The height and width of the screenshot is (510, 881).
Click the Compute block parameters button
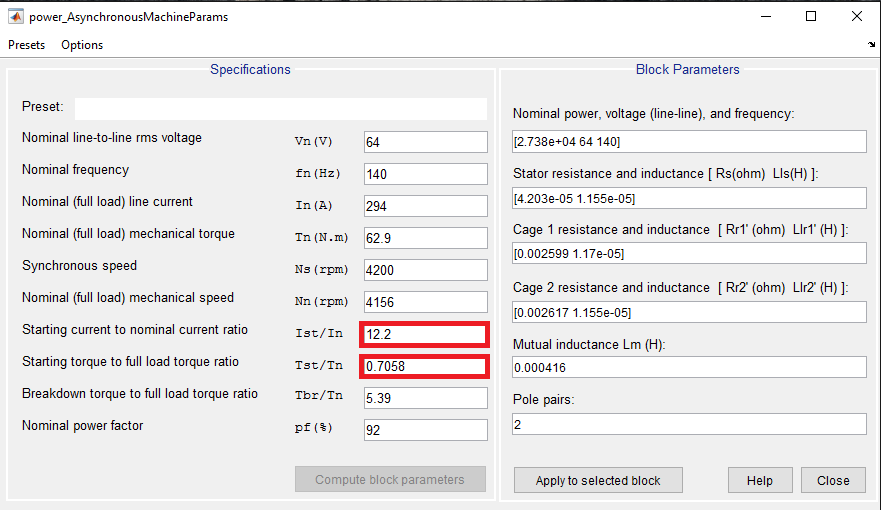[x=390, y=479]
